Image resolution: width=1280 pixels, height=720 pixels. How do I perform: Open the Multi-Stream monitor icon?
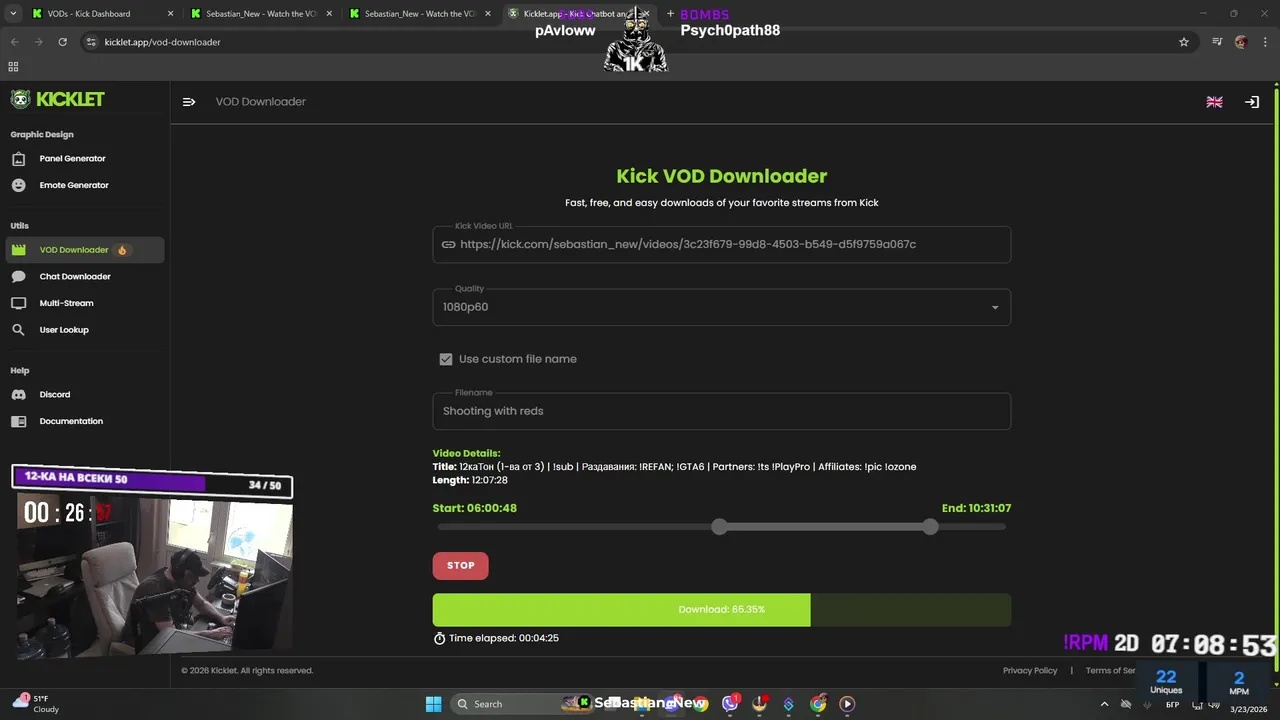pos(18,303)
